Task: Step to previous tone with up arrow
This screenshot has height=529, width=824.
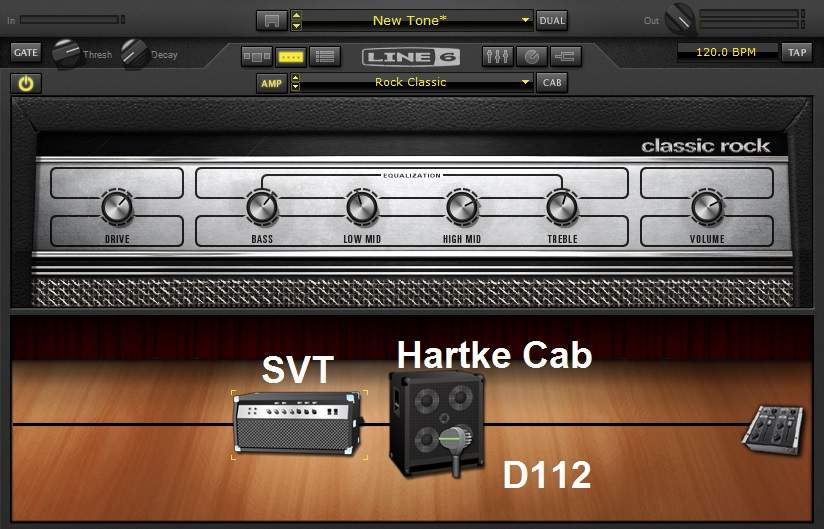Action: 296,15
